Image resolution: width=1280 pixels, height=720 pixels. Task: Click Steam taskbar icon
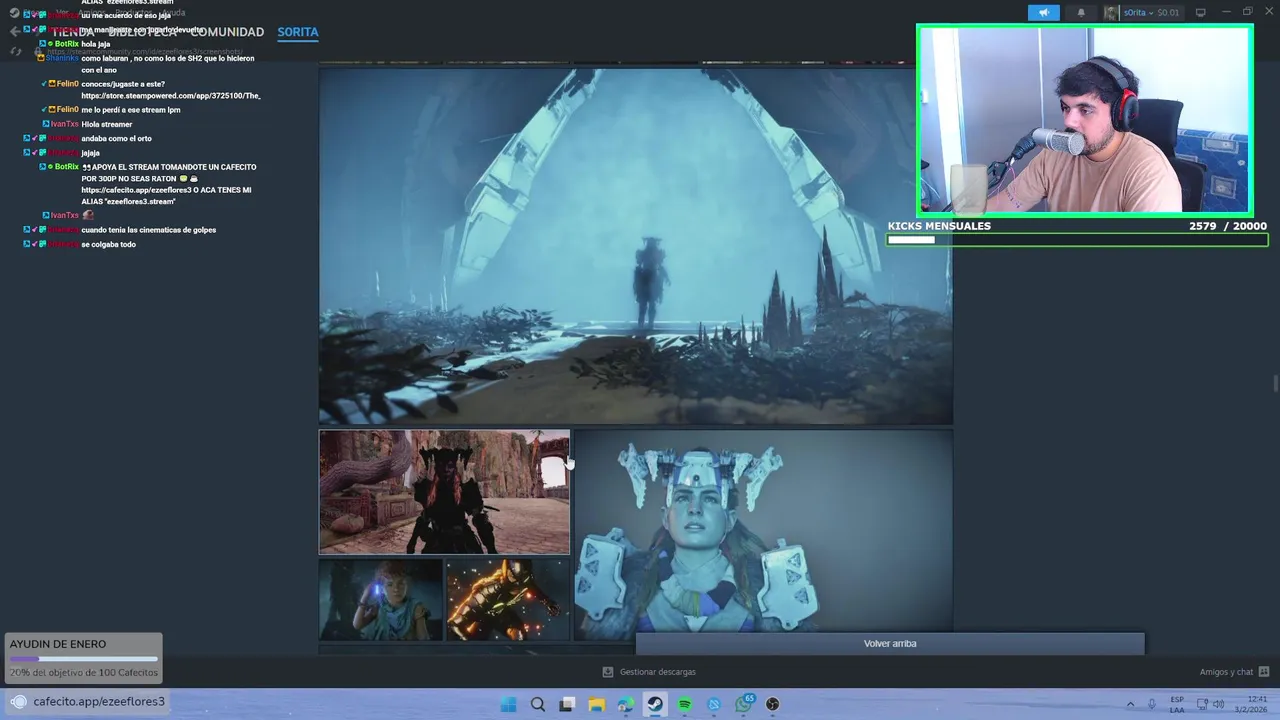pyautogui.click(x=655, y=704)
